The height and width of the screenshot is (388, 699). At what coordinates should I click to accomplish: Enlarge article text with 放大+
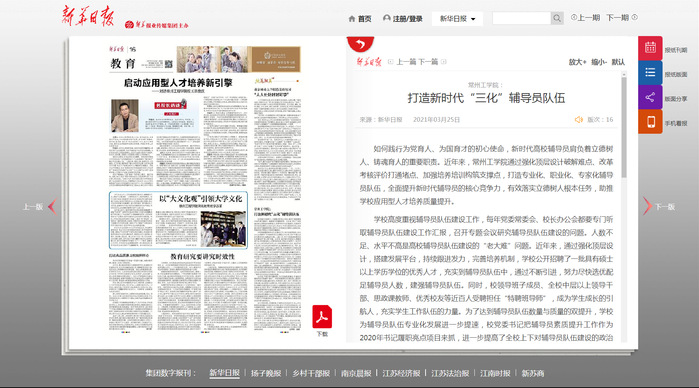577,62
